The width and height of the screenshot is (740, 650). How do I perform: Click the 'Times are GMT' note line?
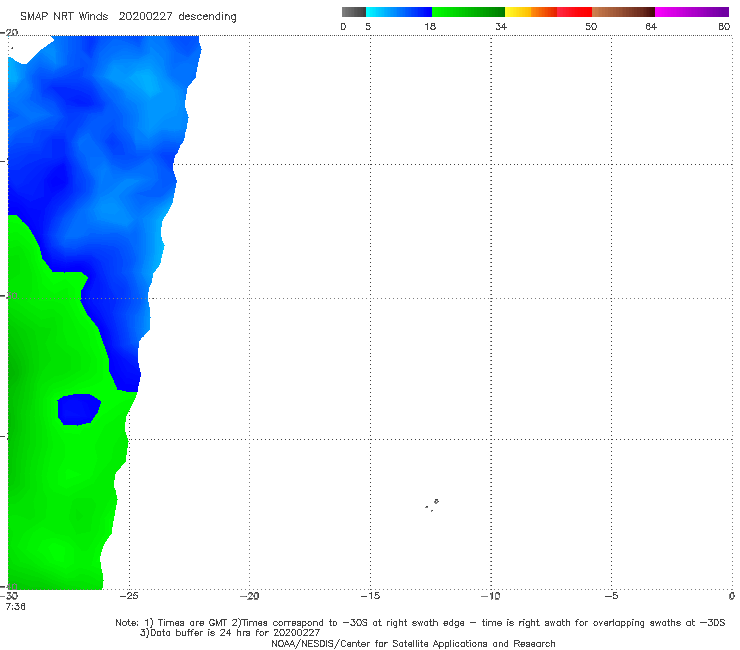(420, 623)
